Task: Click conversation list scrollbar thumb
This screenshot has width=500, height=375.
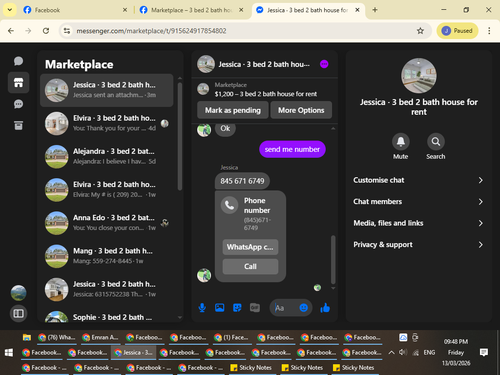Action: pos(180,136)
